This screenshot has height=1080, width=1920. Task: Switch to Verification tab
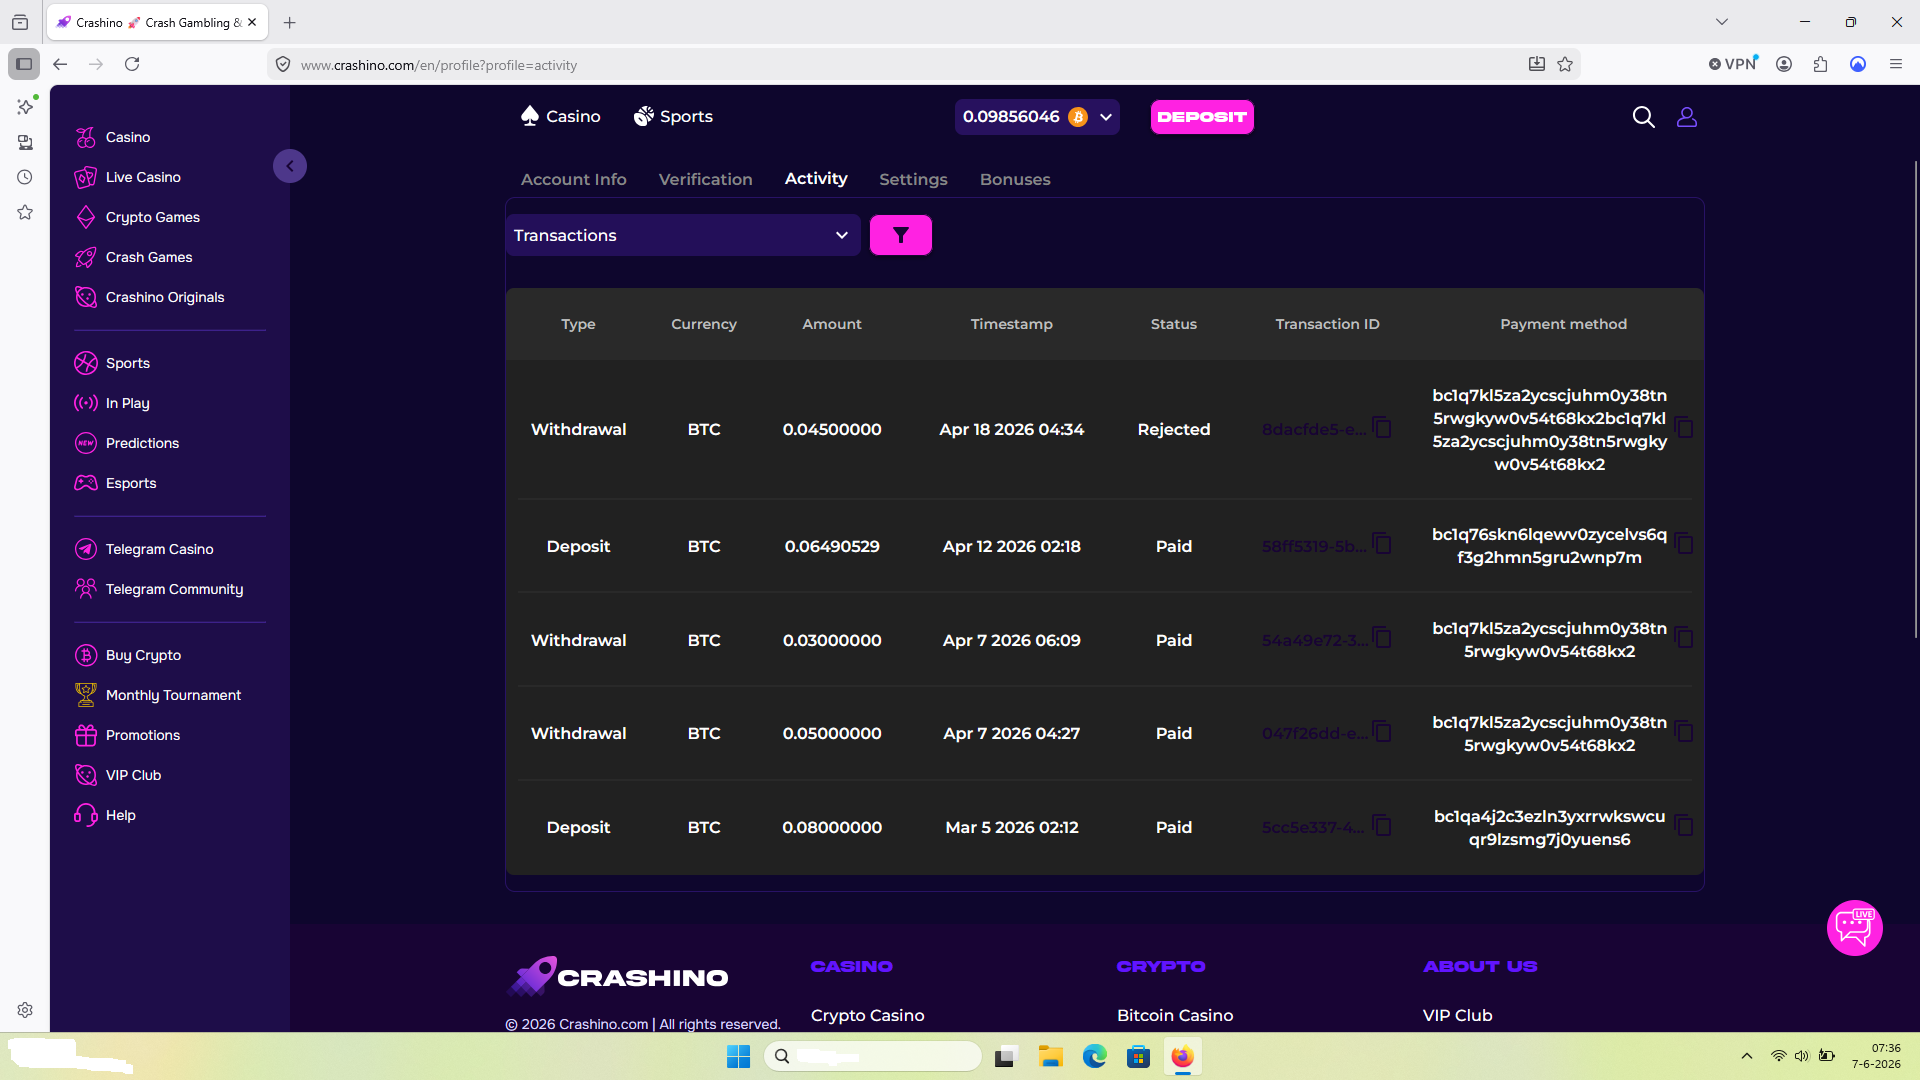(x=705, y=179)
